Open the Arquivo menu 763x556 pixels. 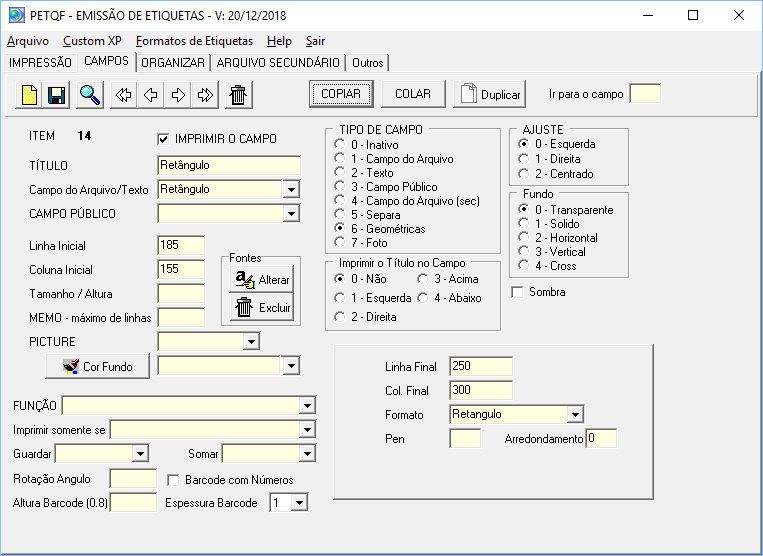pyautogui.click(x=28, y=41)
